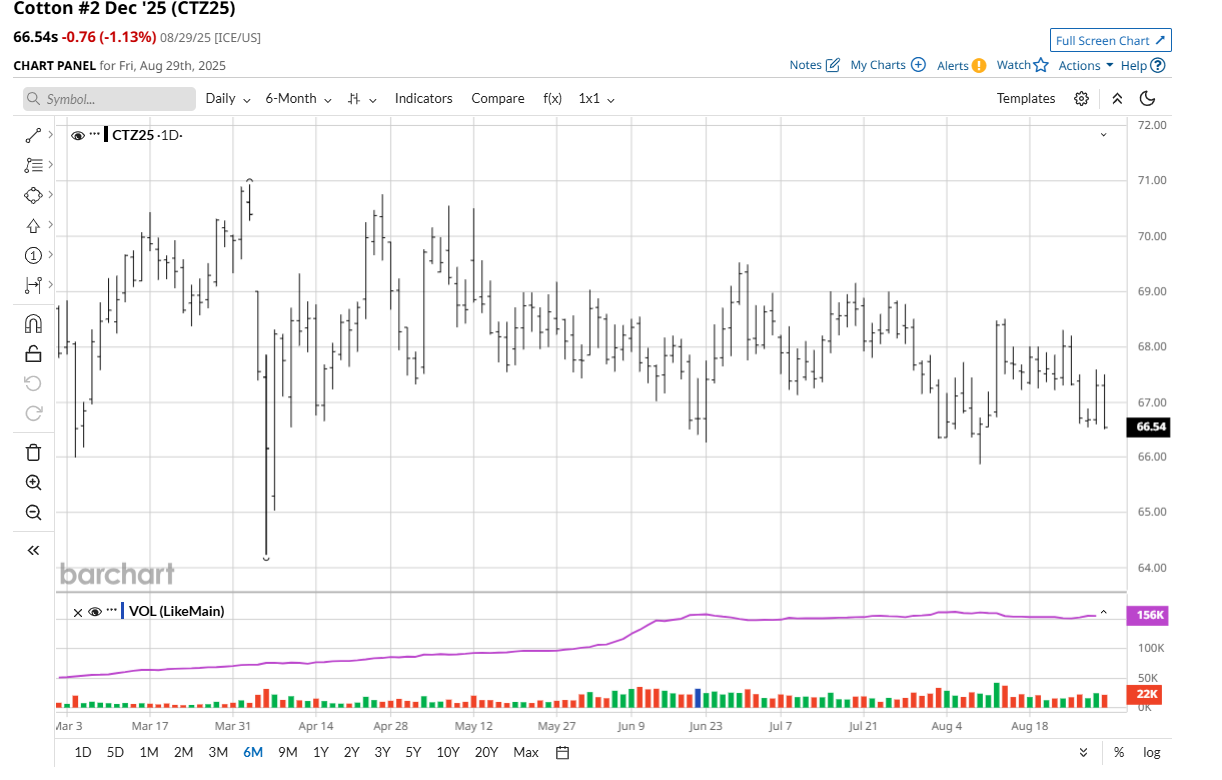
Task: Select the 5D range
Action: coord(115,752)
